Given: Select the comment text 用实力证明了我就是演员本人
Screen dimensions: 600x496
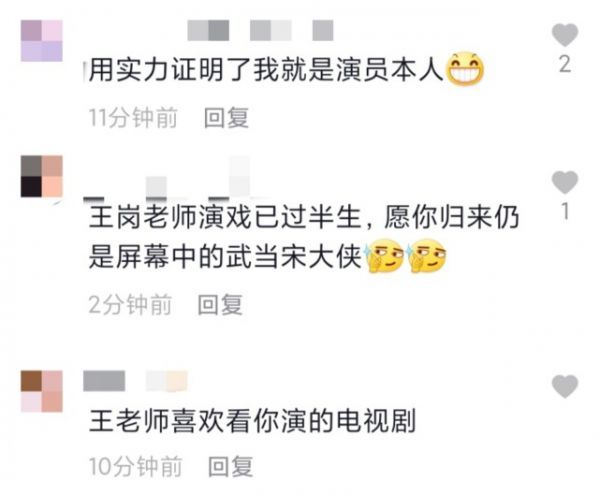Looking at the screenshot, I should pyautogui.click(x=266, y=70).
